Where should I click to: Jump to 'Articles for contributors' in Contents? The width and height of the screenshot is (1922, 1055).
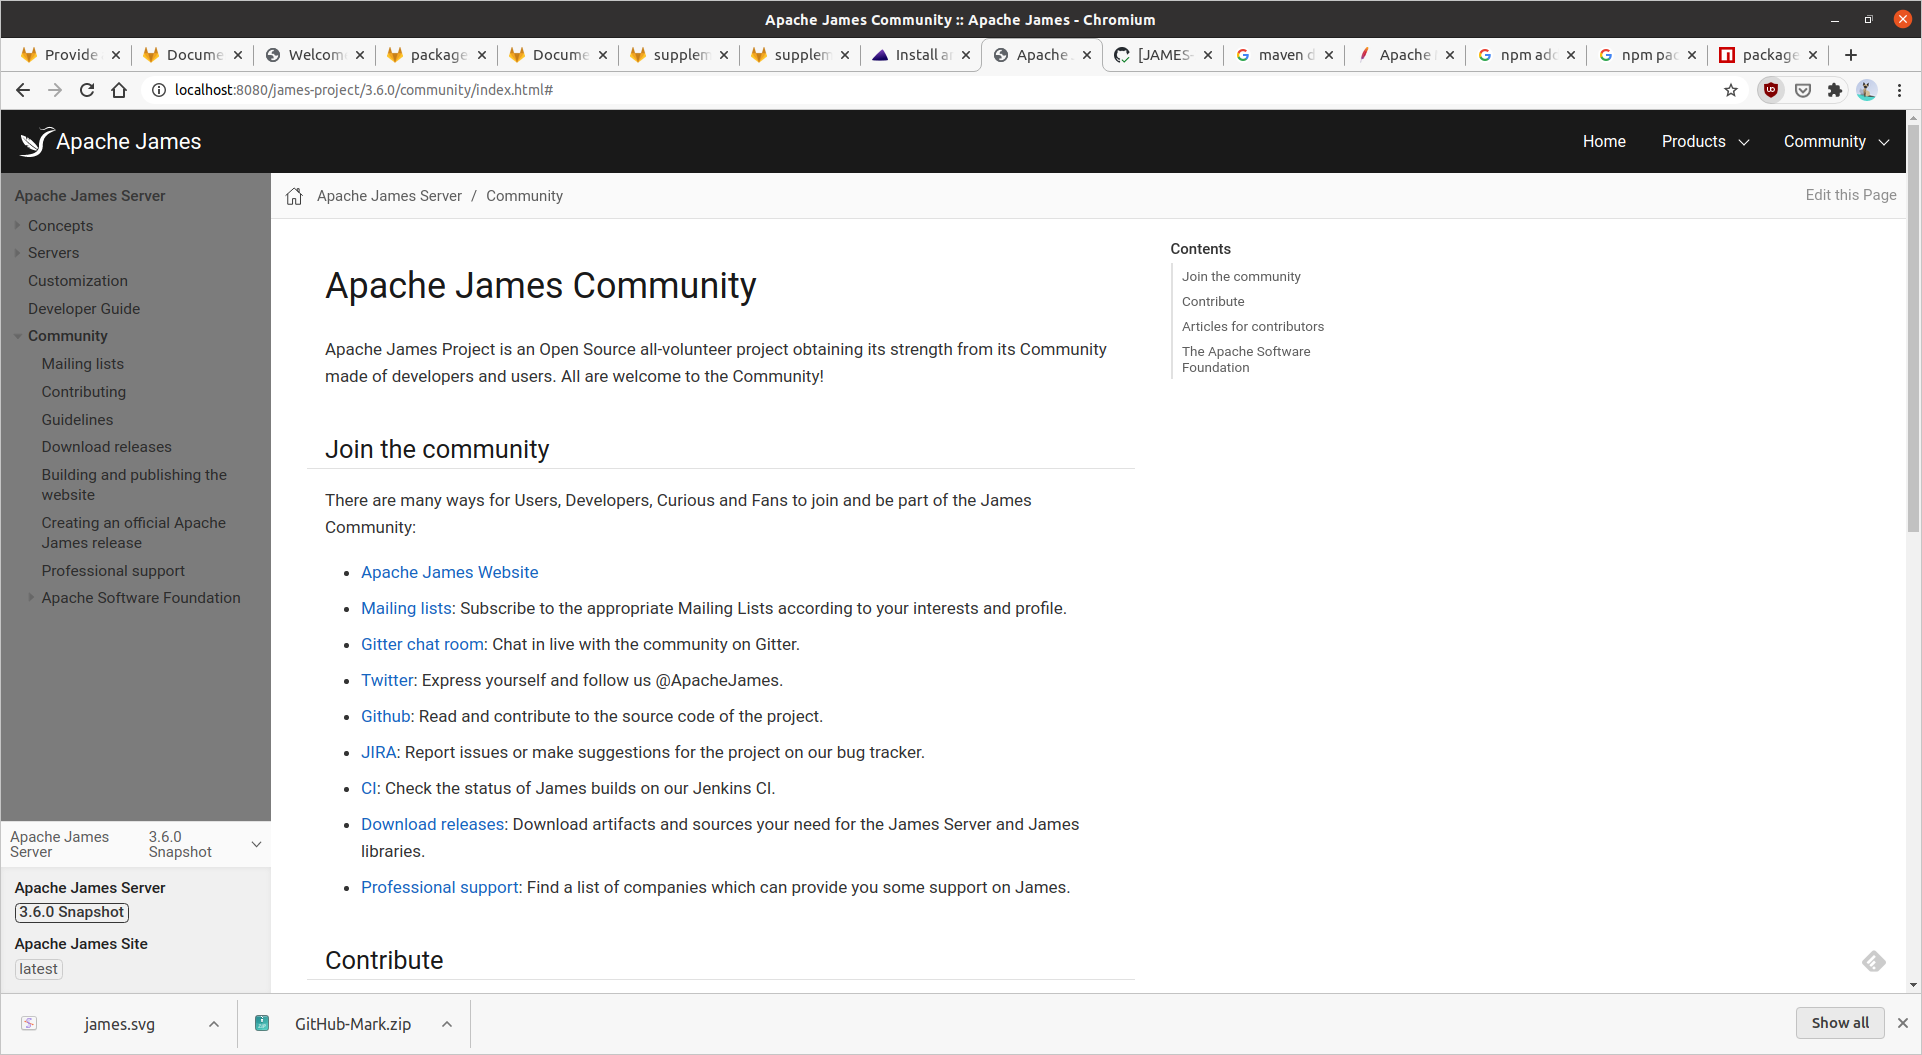tap(1253, 326)
